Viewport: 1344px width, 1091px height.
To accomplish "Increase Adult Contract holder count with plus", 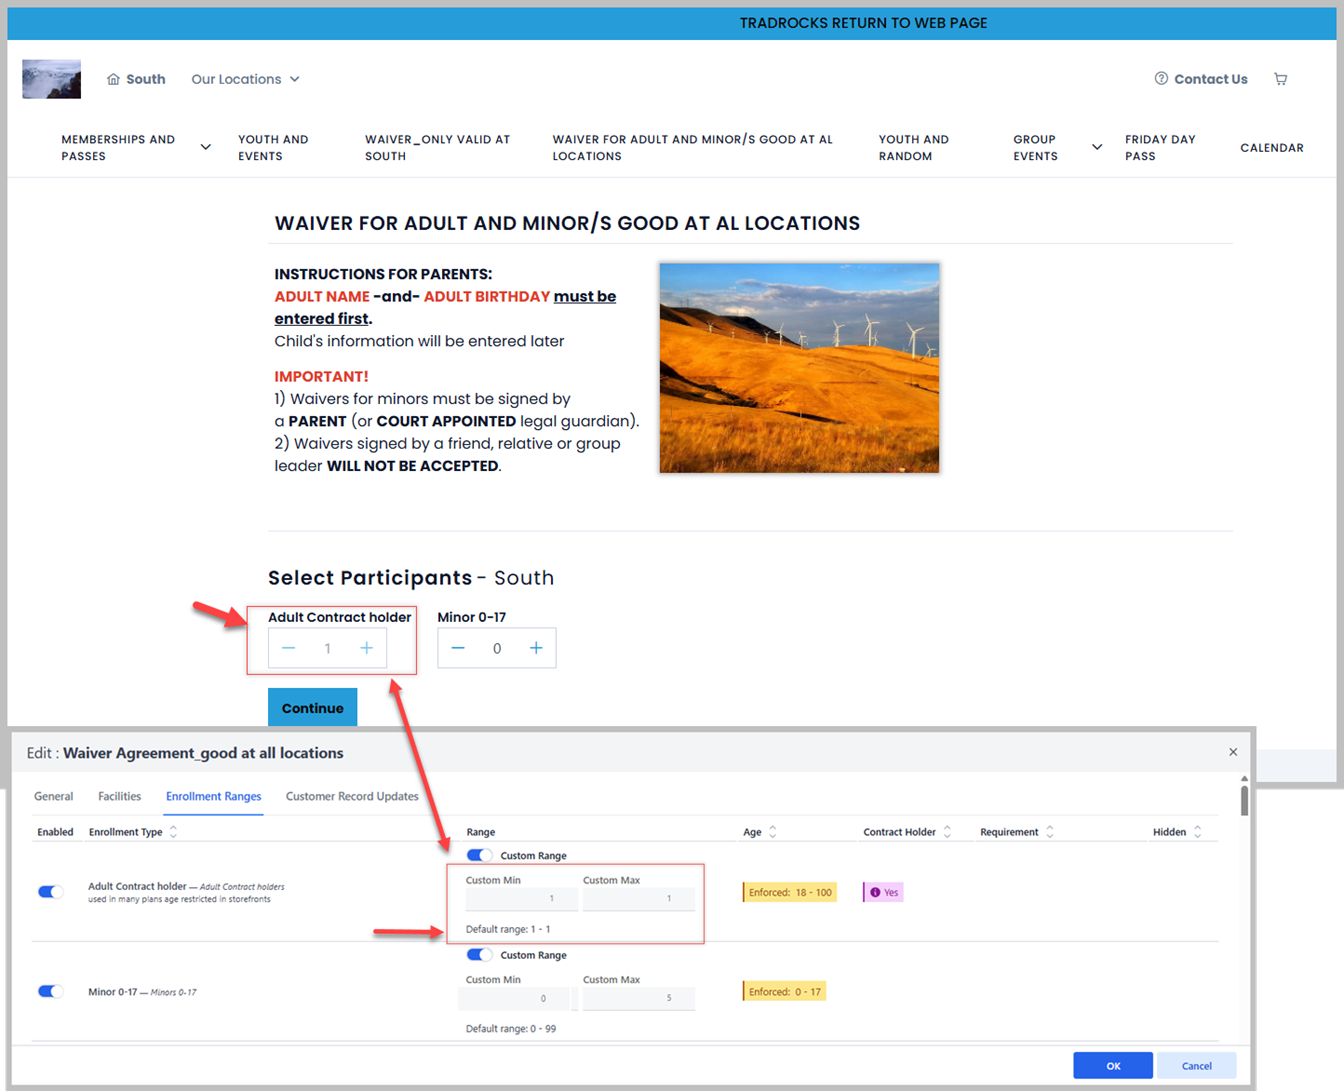I will 366,648.
